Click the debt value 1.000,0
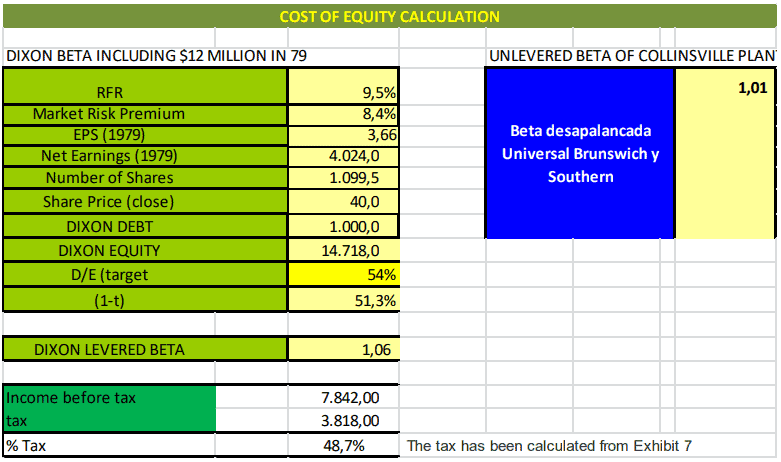This screenshot has width=781, height=462. click(344, 227)
